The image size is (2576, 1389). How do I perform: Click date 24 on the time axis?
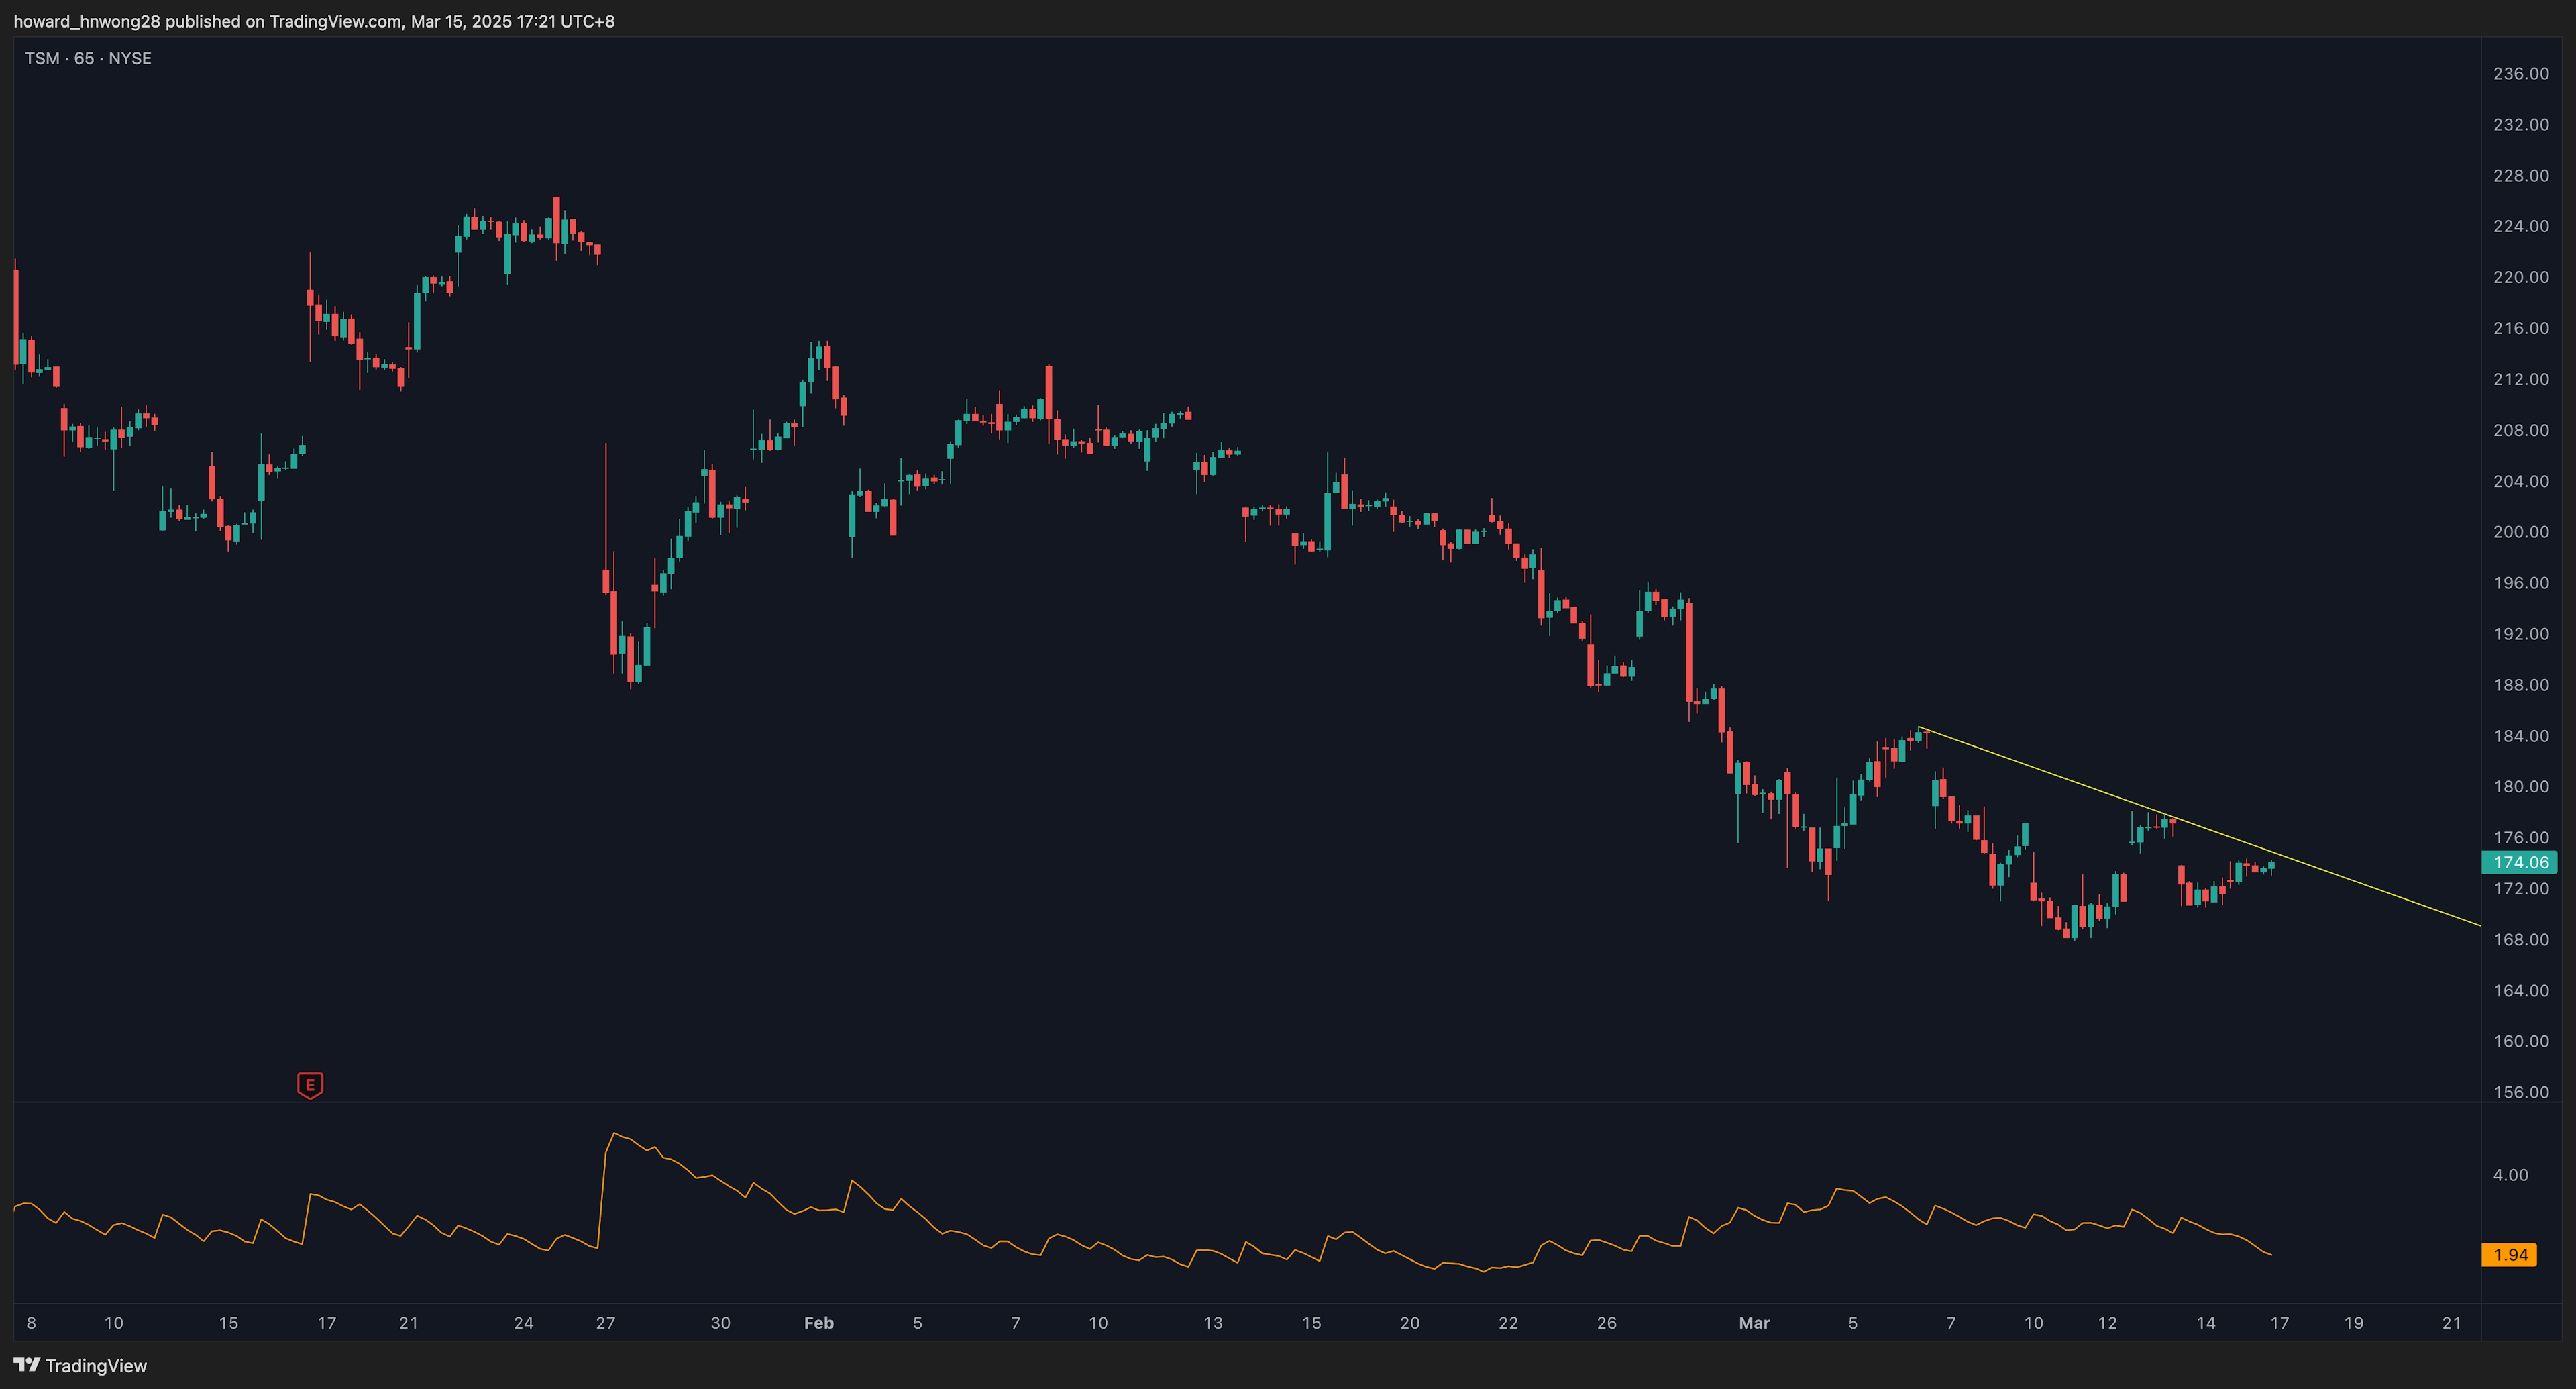pos(523,1322)
